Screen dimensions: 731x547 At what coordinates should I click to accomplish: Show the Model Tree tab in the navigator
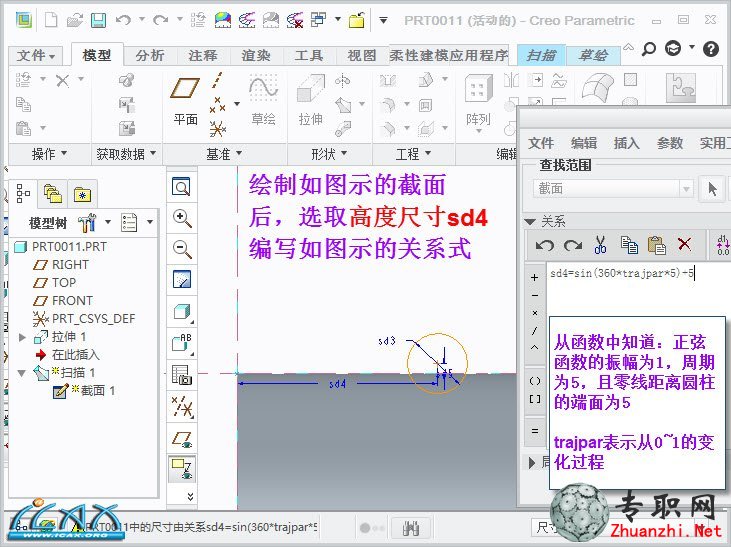[x=23, y=193]
